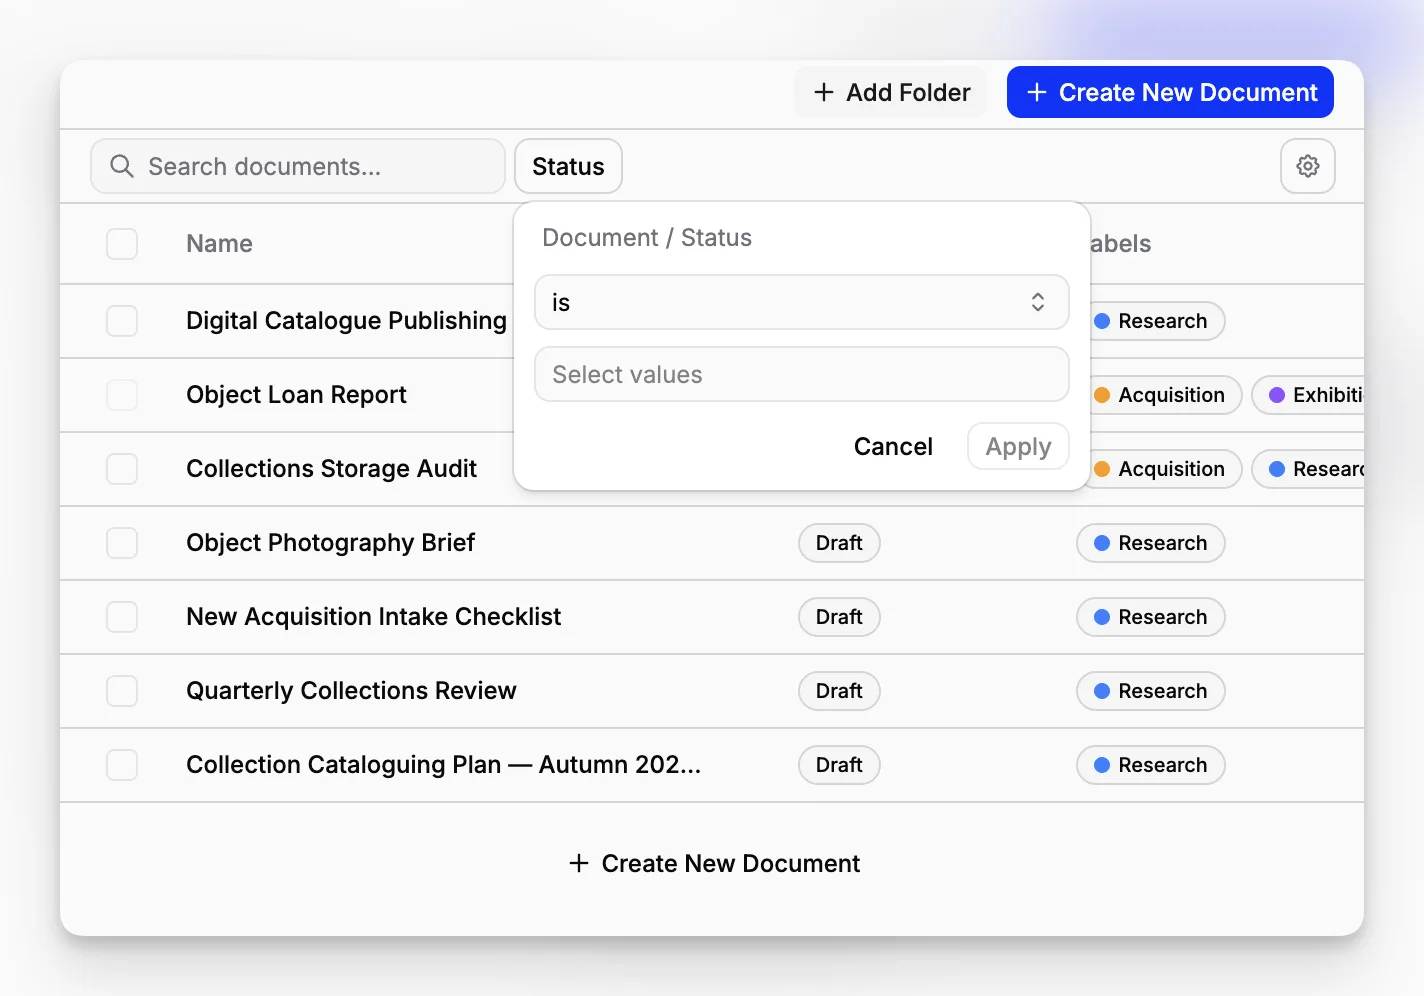The width and height of the screenshot is (1424, 996).
Task: Click Research label on Collection Cataloguing Plan row
Action: (1151, 765)
